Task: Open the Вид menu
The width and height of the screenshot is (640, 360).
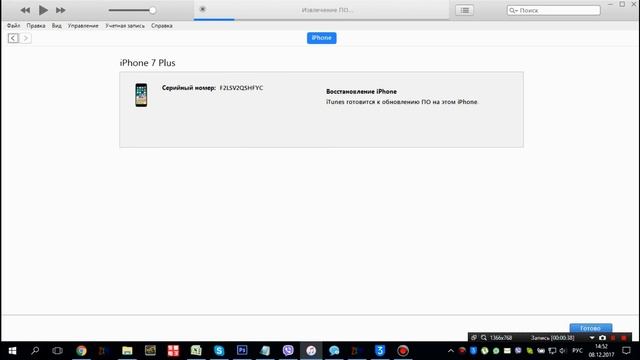Action: click(x=57, y=26)
